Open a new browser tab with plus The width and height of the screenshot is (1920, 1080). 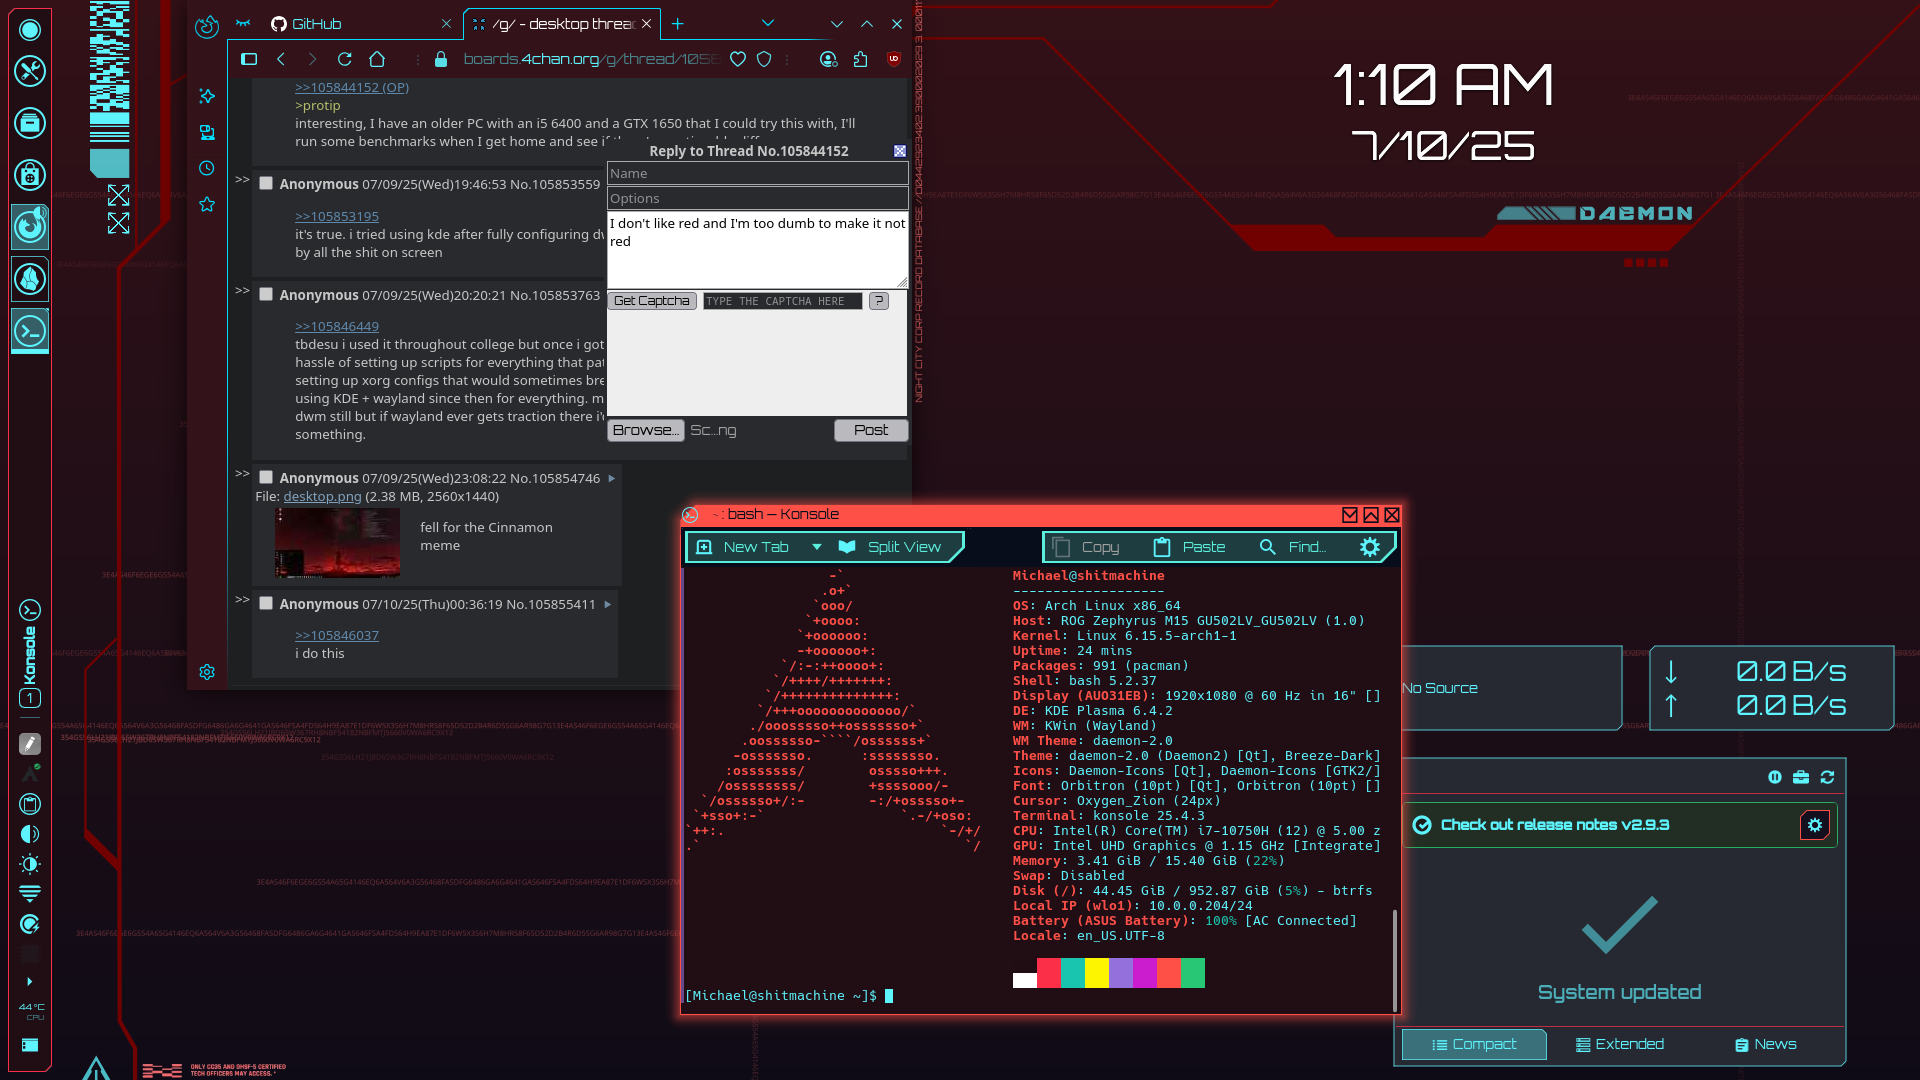[677, 23]
